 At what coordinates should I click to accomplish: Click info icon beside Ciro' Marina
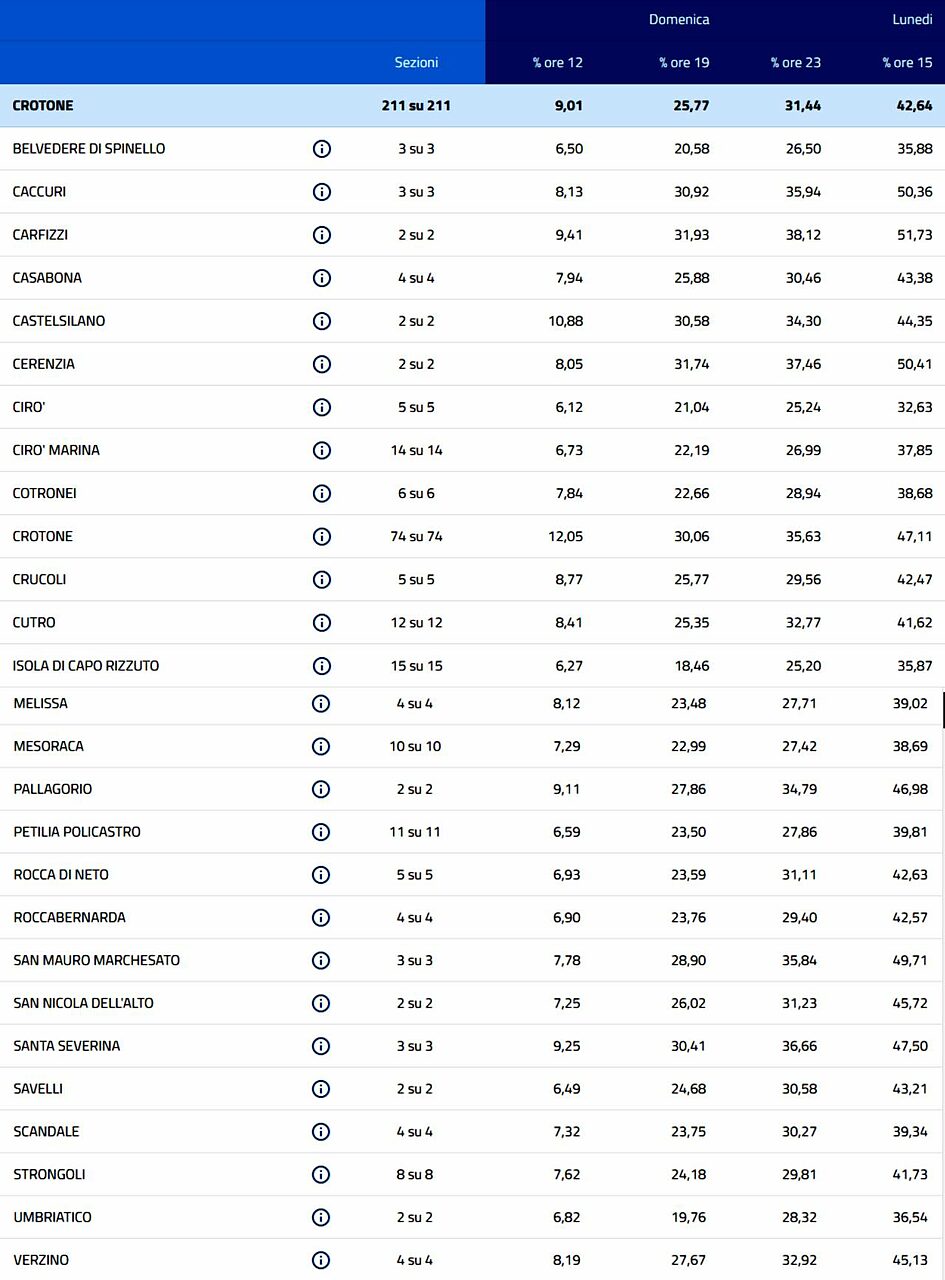(x=322, y=450)
